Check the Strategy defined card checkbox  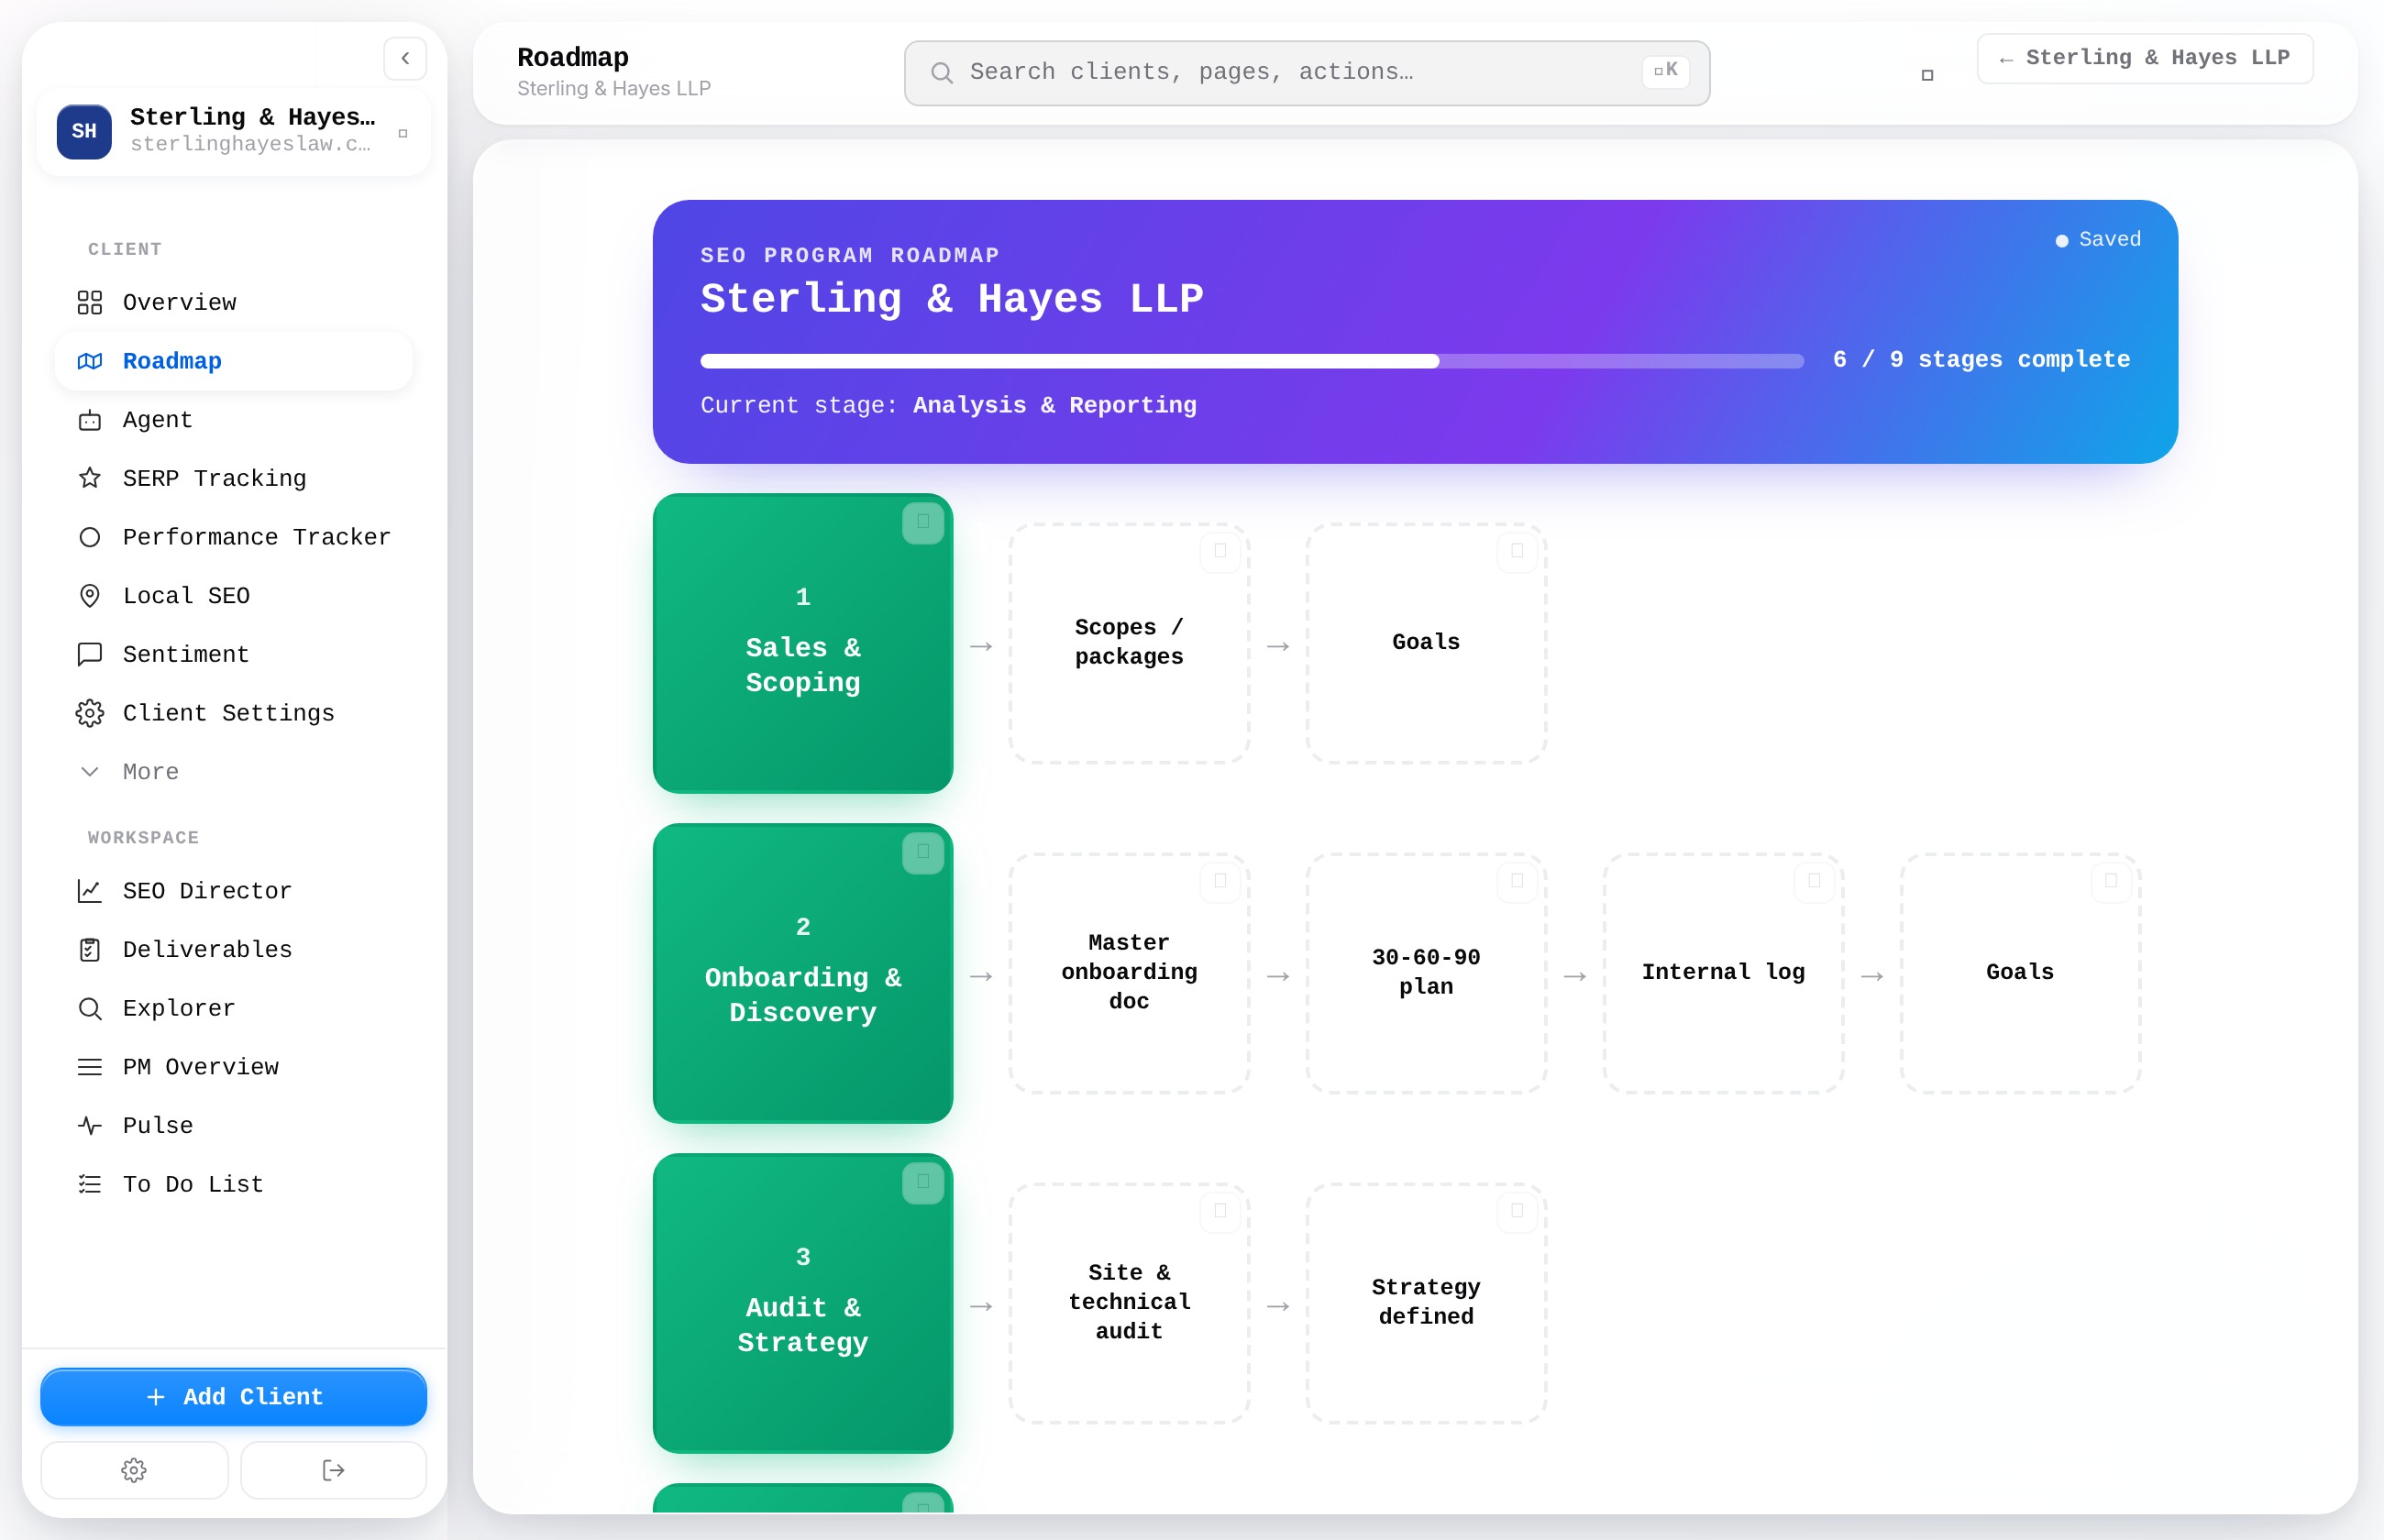pyautogui.click(x=1517, y=1211)
